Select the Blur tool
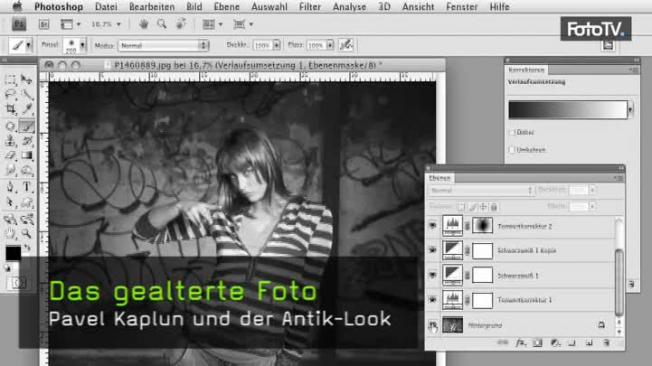The height and width of the screenshot is (366, 652). [x=10, y=171]
